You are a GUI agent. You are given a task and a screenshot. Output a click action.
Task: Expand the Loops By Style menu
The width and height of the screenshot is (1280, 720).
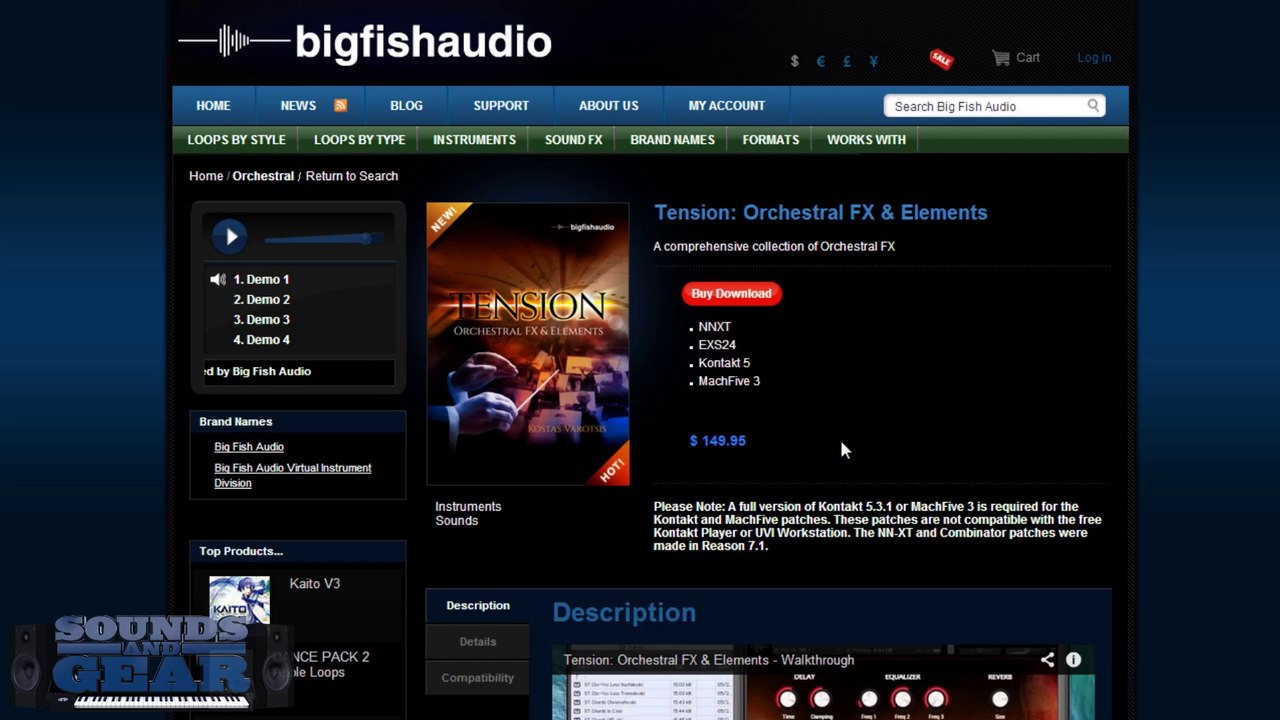(236, 139)
